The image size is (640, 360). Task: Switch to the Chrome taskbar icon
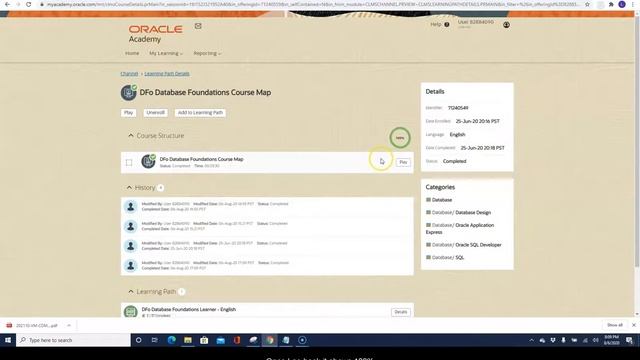click(x=269, y=340)
